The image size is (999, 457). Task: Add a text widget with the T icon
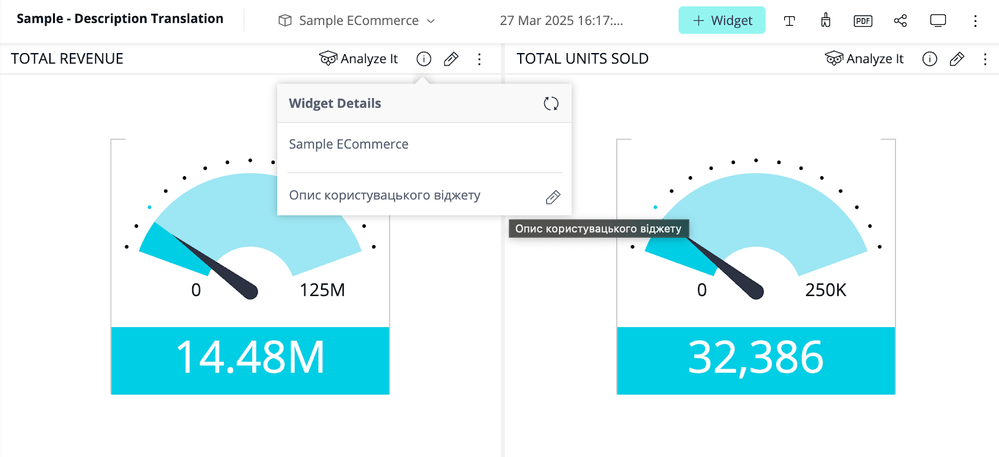point(789,20)
